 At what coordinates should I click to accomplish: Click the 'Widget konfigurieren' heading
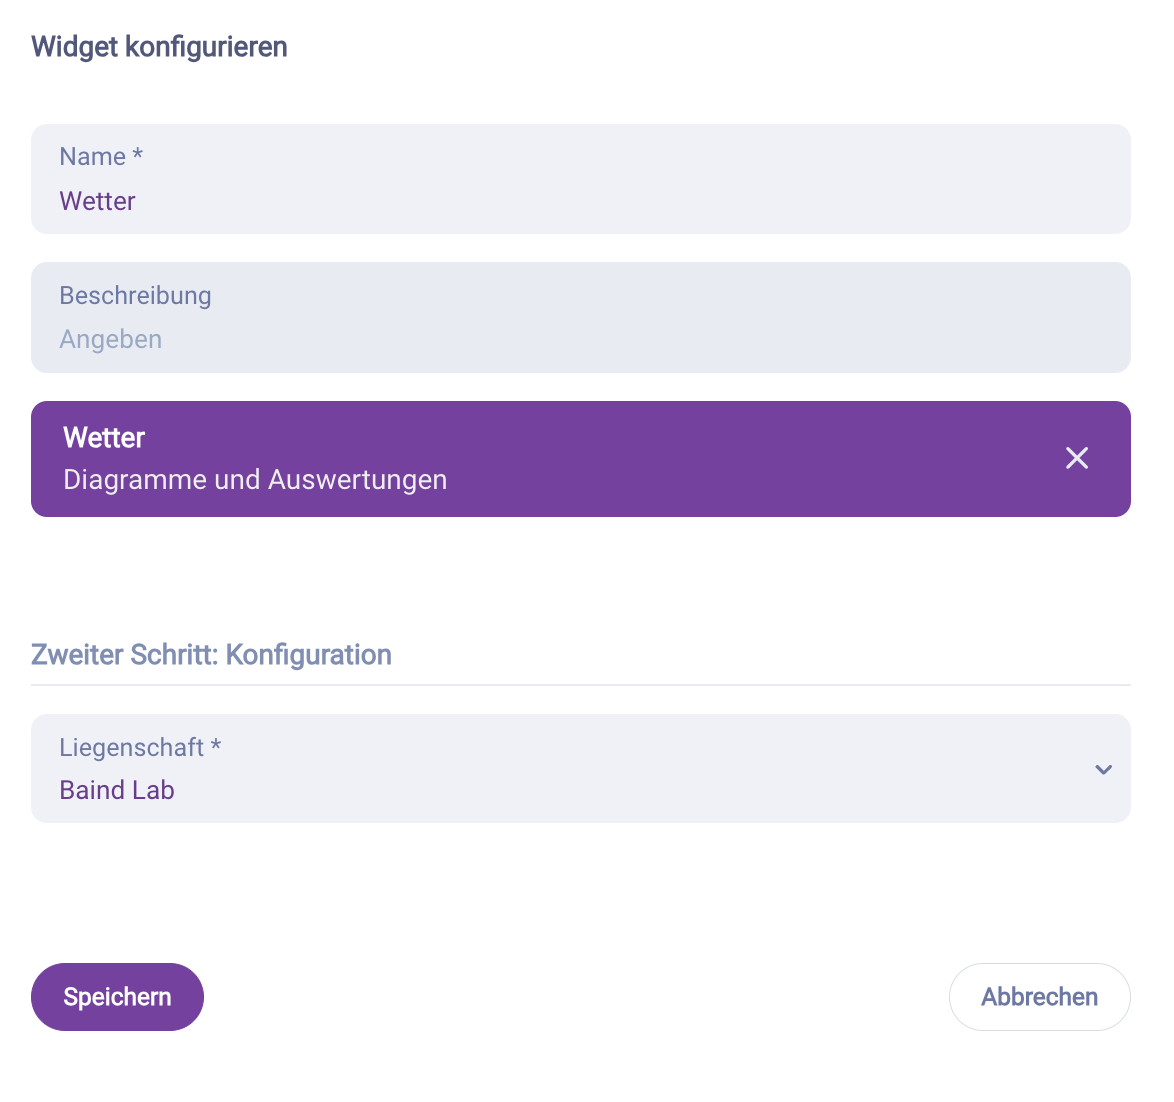[x=158, y=46]
